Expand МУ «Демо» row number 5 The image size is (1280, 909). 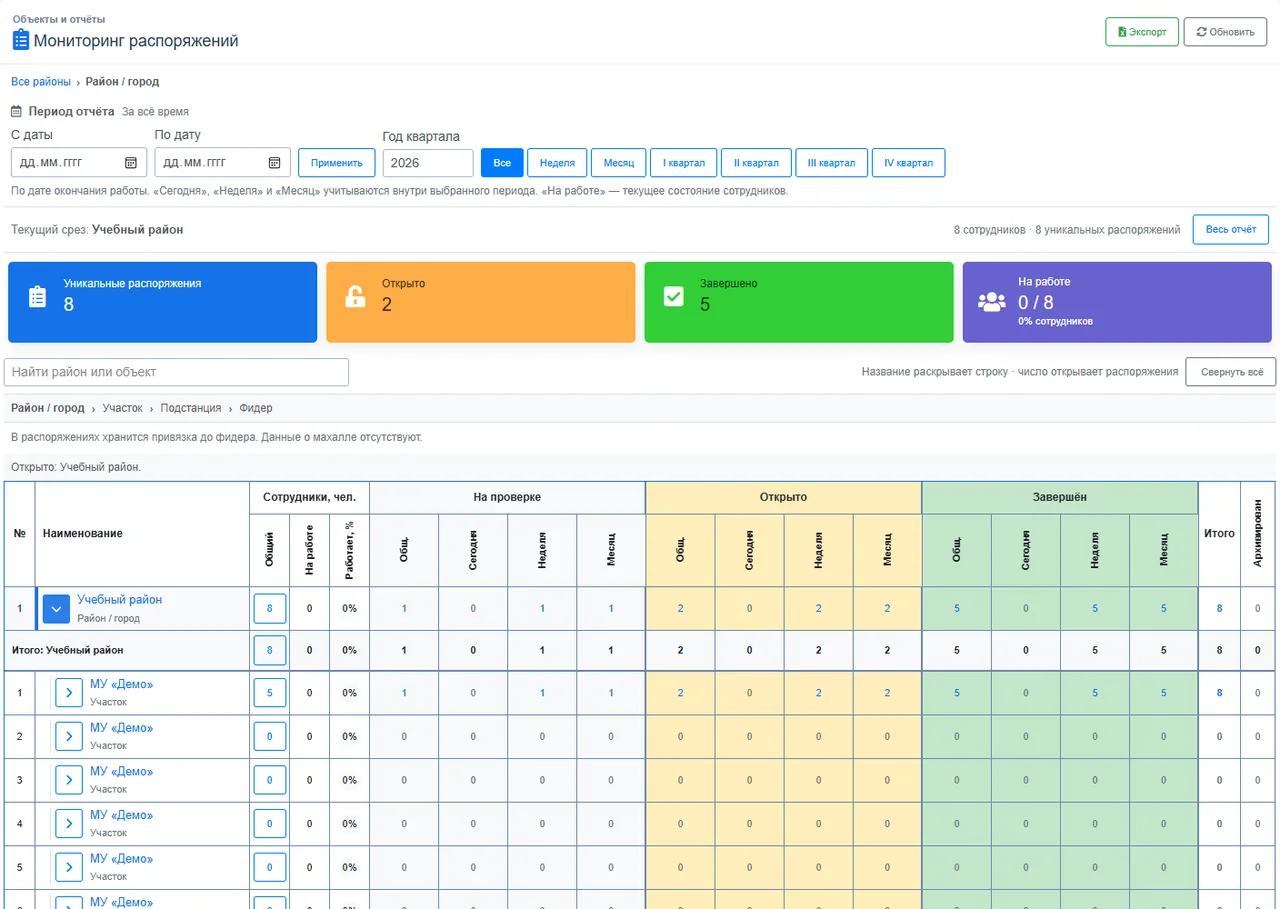68,867
